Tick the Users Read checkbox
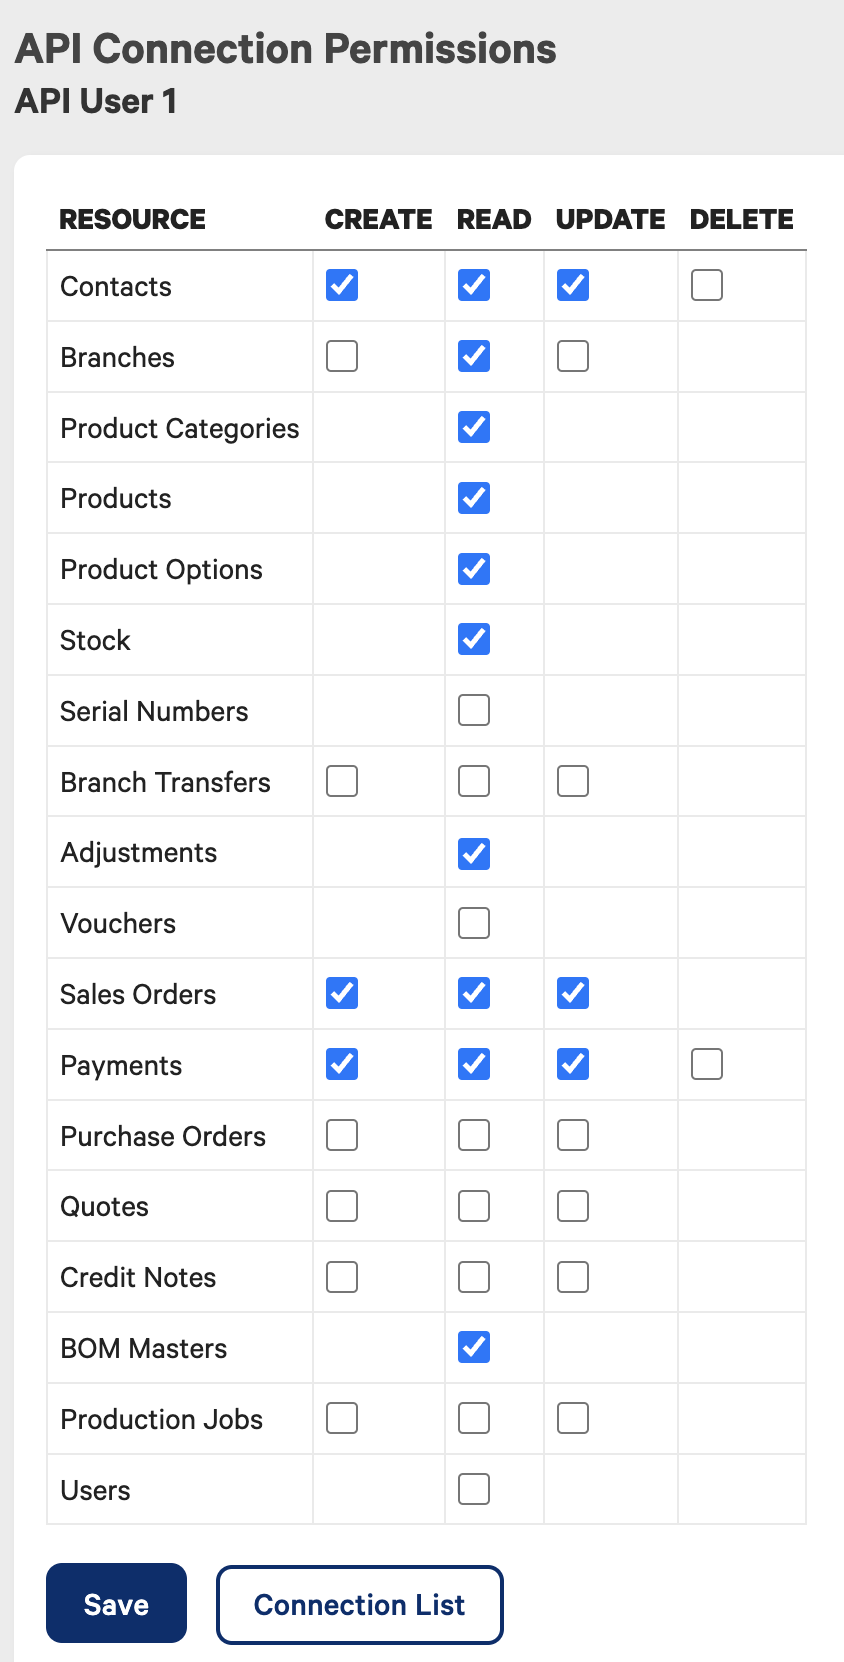The width and height of the screenshot is (844, 1662). coord(474,1489)
